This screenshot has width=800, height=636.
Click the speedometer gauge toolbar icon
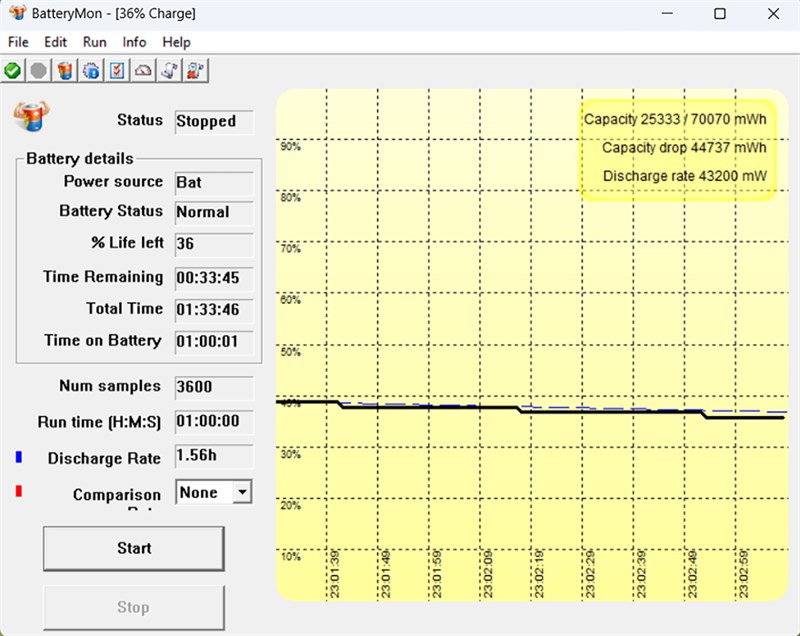[x=143, y=70]
